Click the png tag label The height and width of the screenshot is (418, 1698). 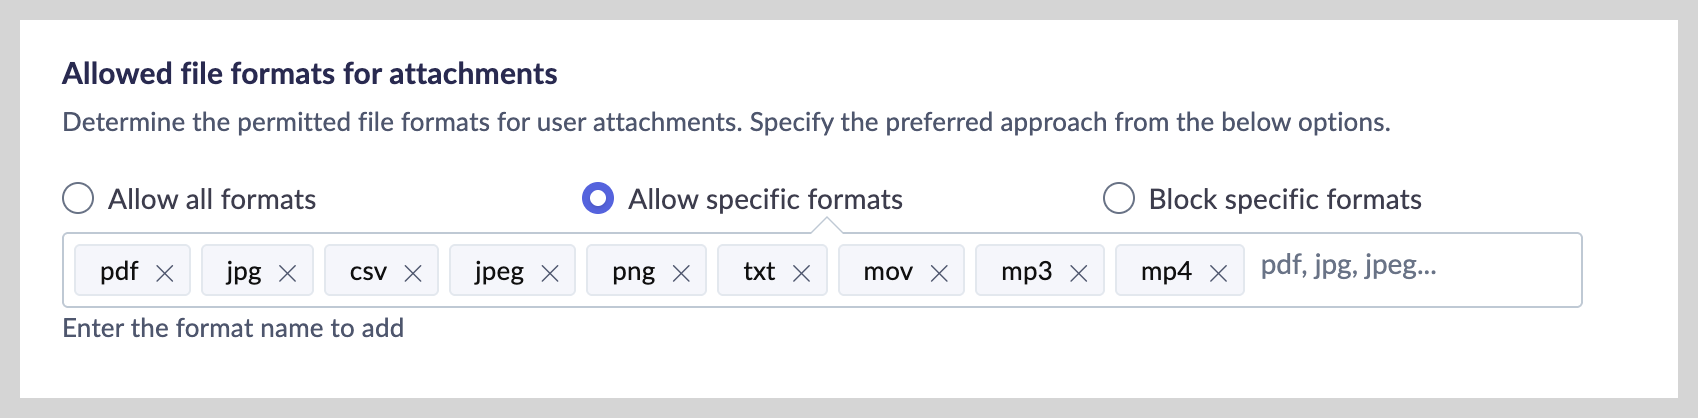(x=634, y=272)
